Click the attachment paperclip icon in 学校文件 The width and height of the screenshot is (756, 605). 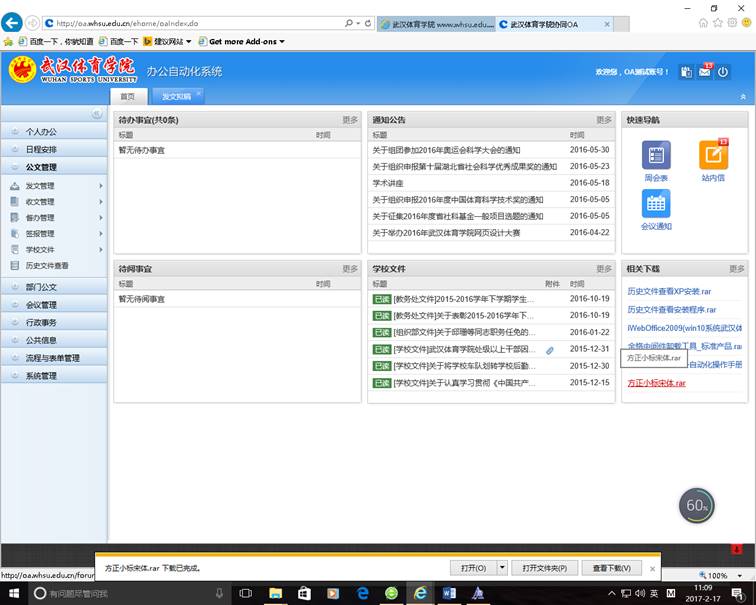pos(549,350)
